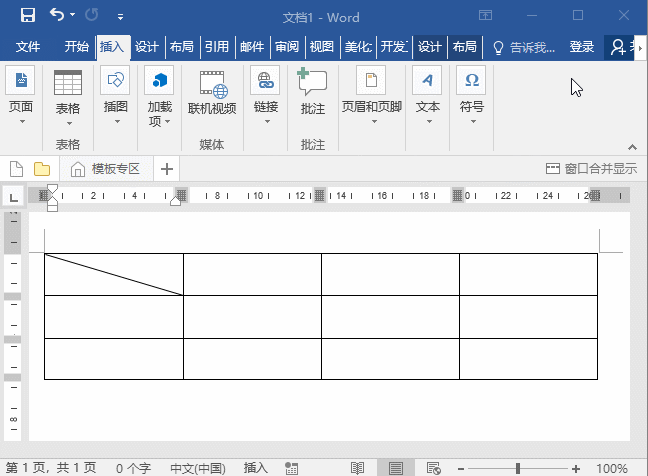Collapse the ribbon with the chevron

[632, 147]
